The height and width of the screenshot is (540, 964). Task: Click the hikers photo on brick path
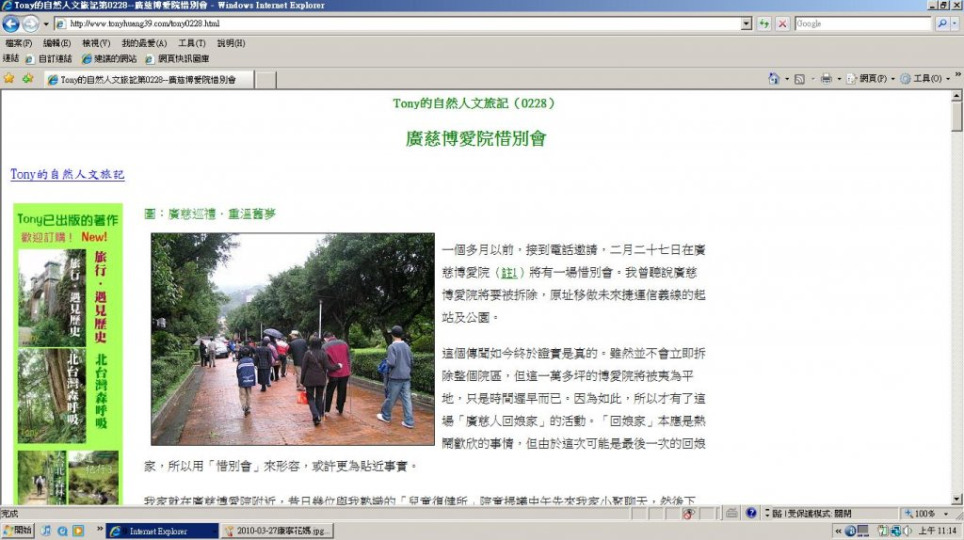(x=293, y=339)
